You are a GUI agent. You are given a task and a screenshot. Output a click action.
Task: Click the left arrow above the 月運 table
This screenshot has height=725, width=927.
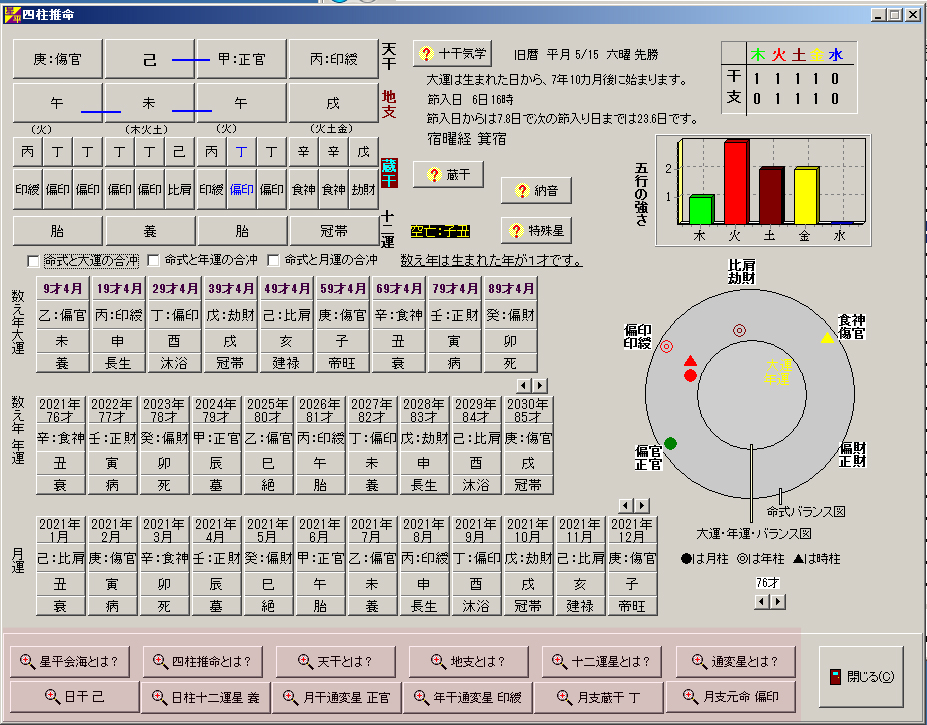[626, 506]
